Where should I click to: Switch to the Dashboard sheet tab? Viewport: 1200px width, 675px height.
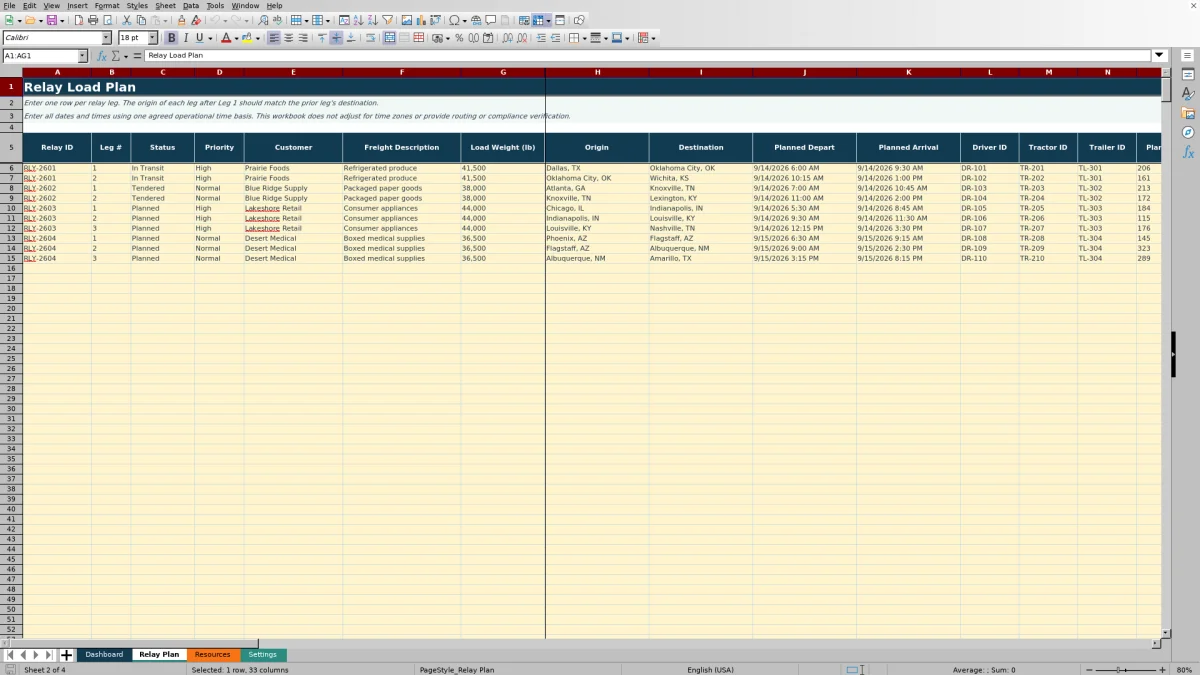[x=104, y=655]
